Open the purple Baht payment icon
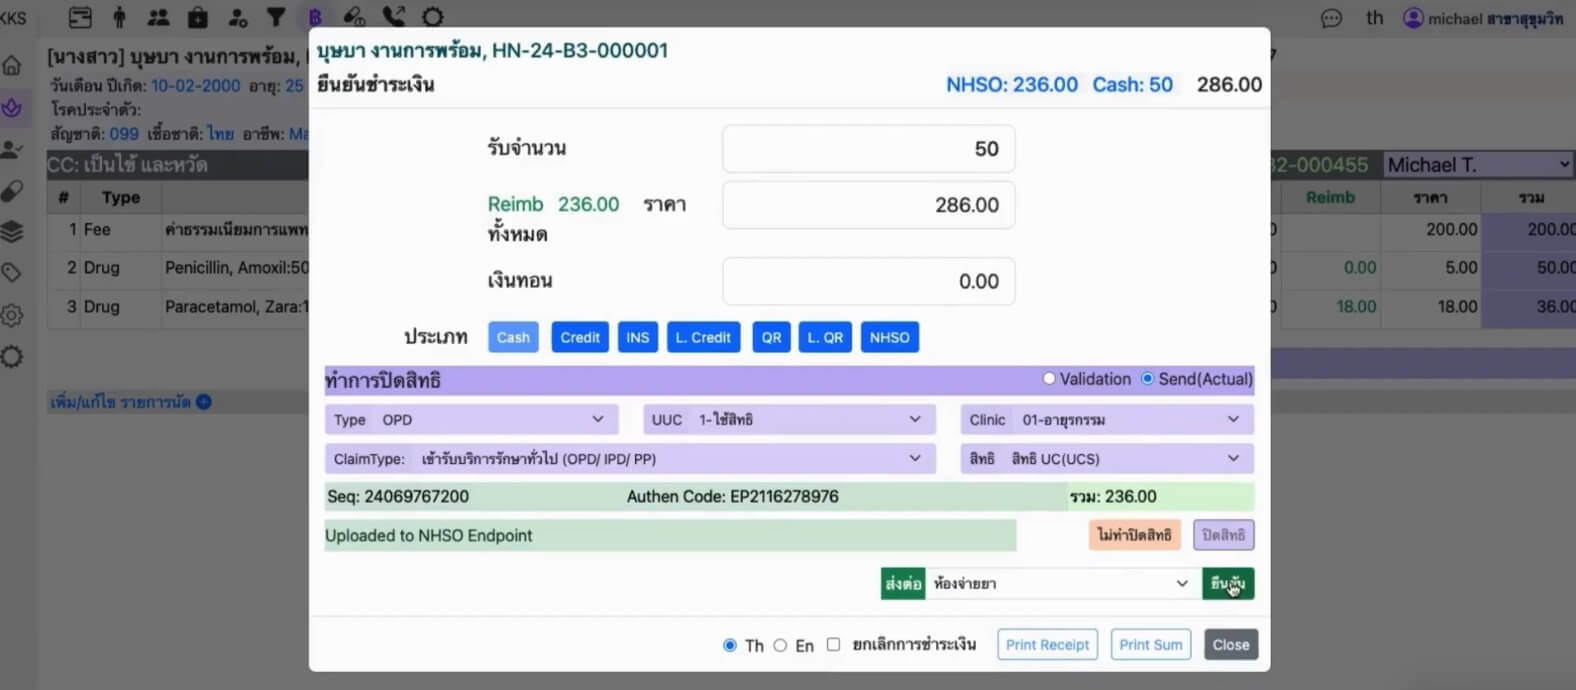Viewport: 1576px width, 690px height. [x=315, y=17]
